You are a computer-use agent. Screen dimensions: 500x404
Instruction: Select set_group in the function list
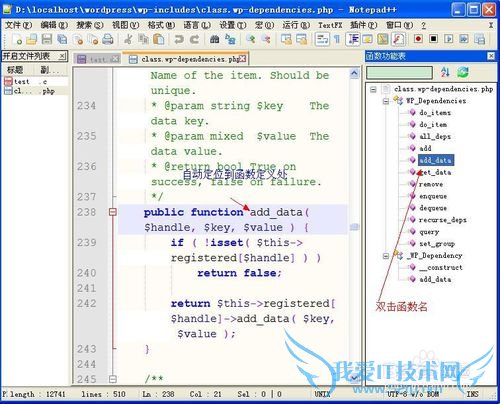[x=437, y=244]
